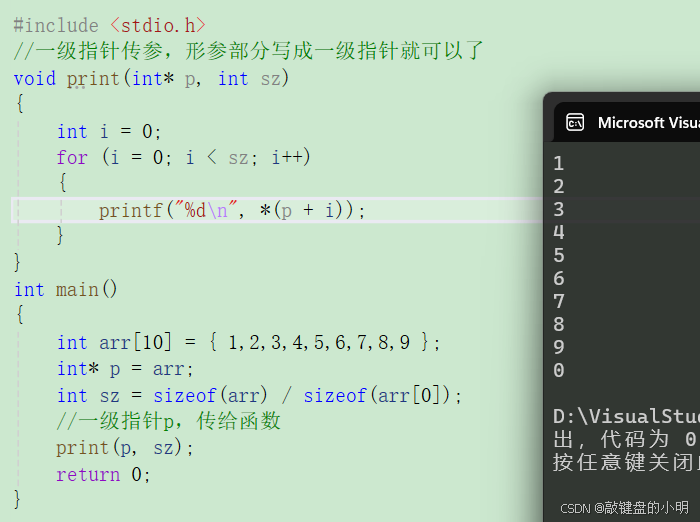
Task: Click the 'int i = 0;' line
Action: click(109, 131)
